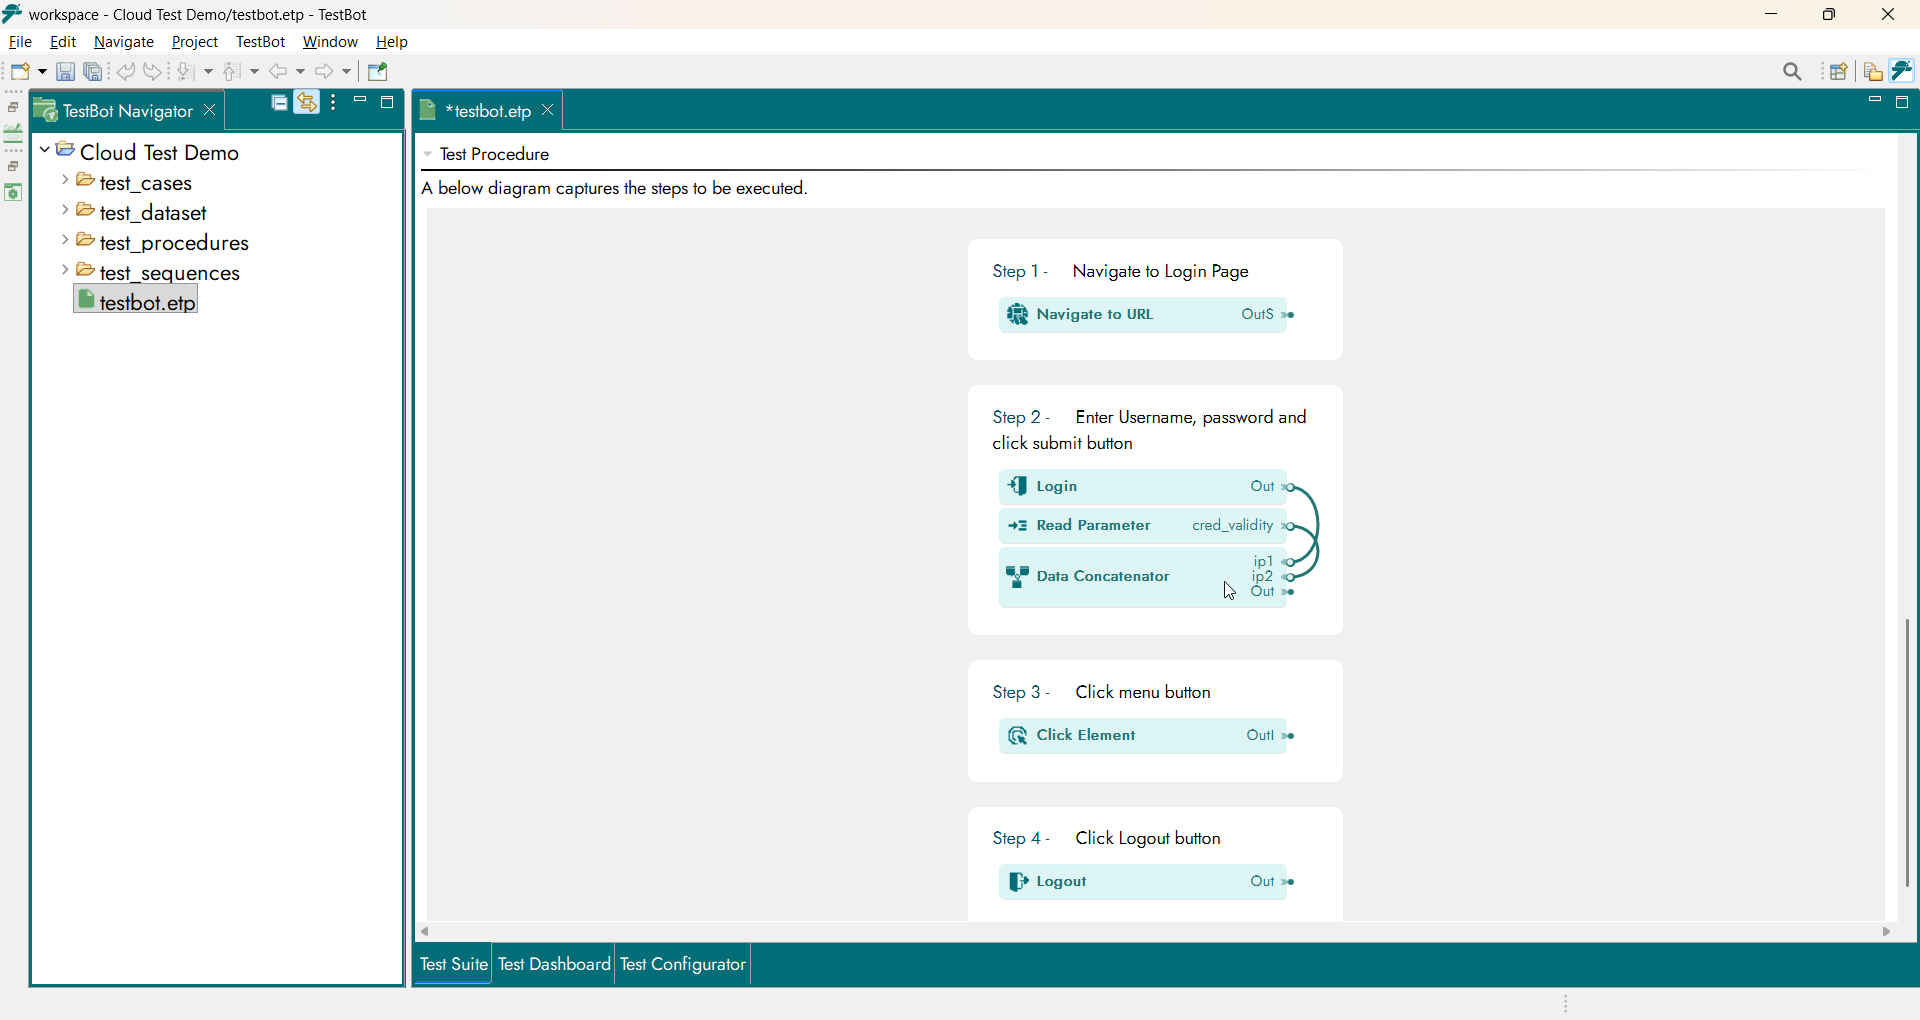1920x1020 pixels.
Task: Expand the test_cases folder
Action: pyautogui.click(x=65, y=181)
